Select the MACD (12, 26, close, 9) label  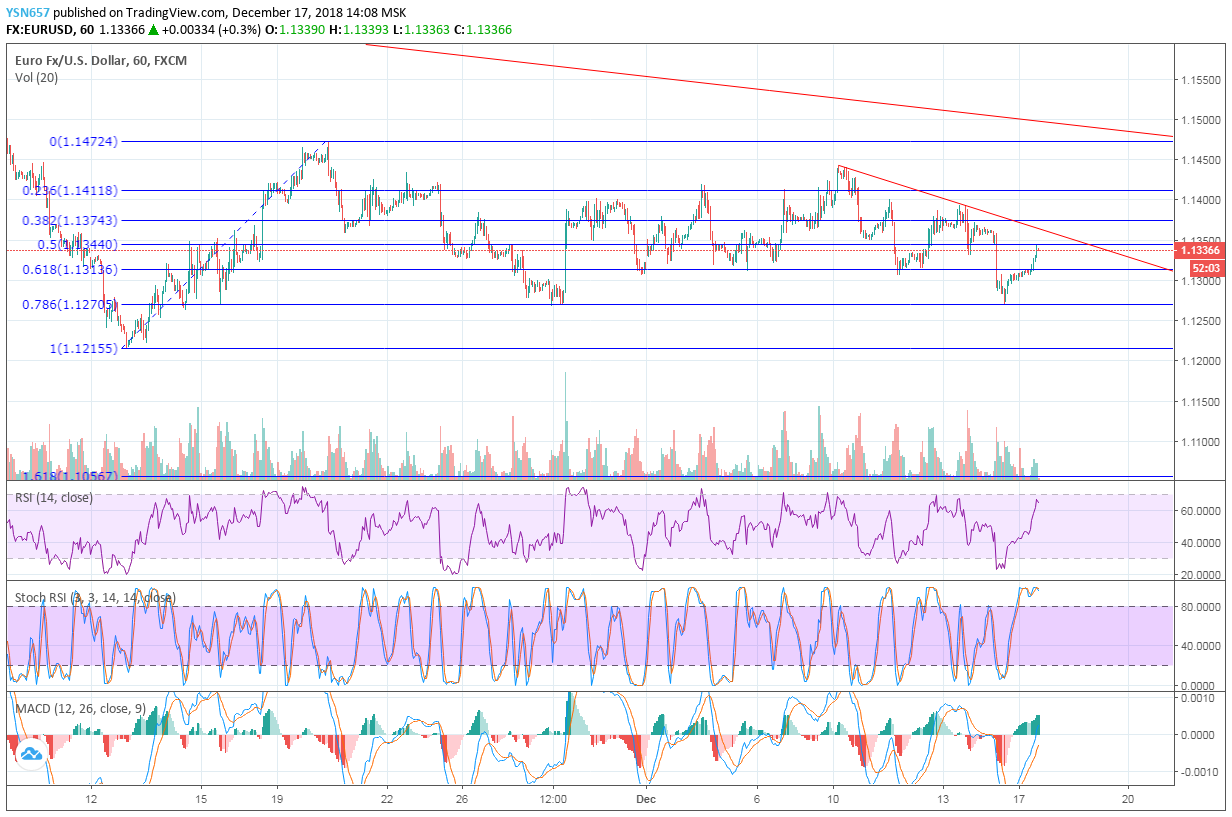click(x=81, y=708)
